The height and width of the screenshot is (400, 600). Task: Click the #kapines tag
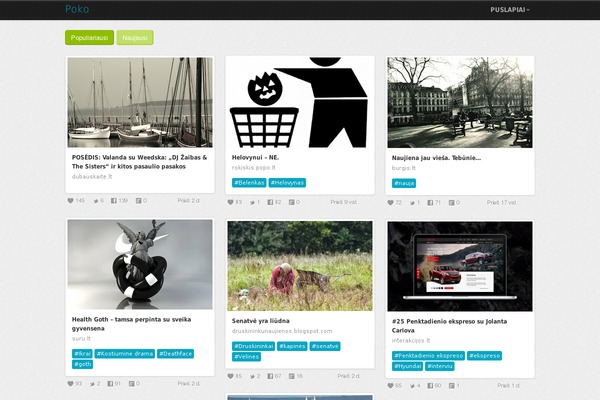292,346
